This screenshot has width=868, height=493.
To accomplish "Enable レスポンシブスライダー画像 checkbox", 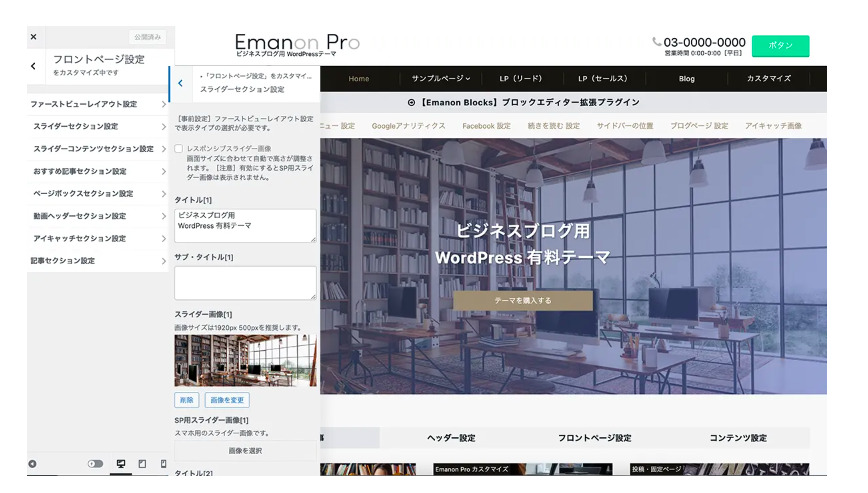I will [x=179, y=148].
